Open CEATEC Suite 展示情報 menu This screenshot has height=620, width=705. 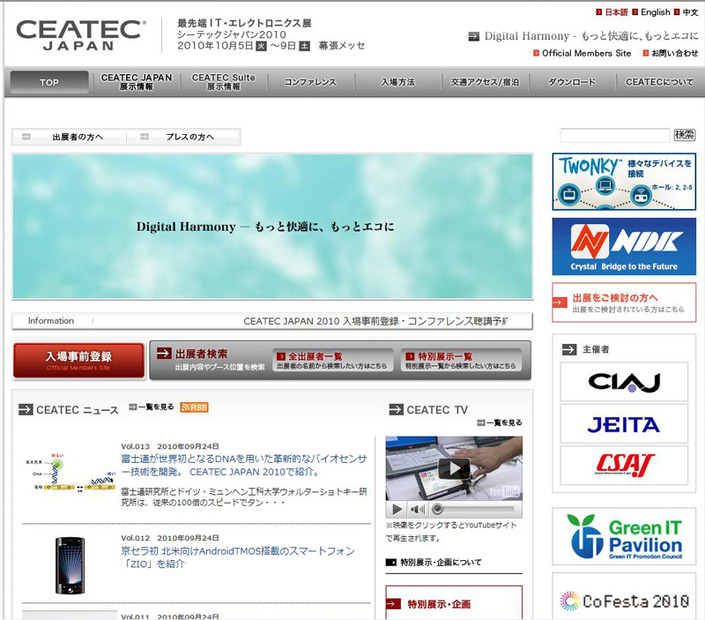[x=223, y=82]
